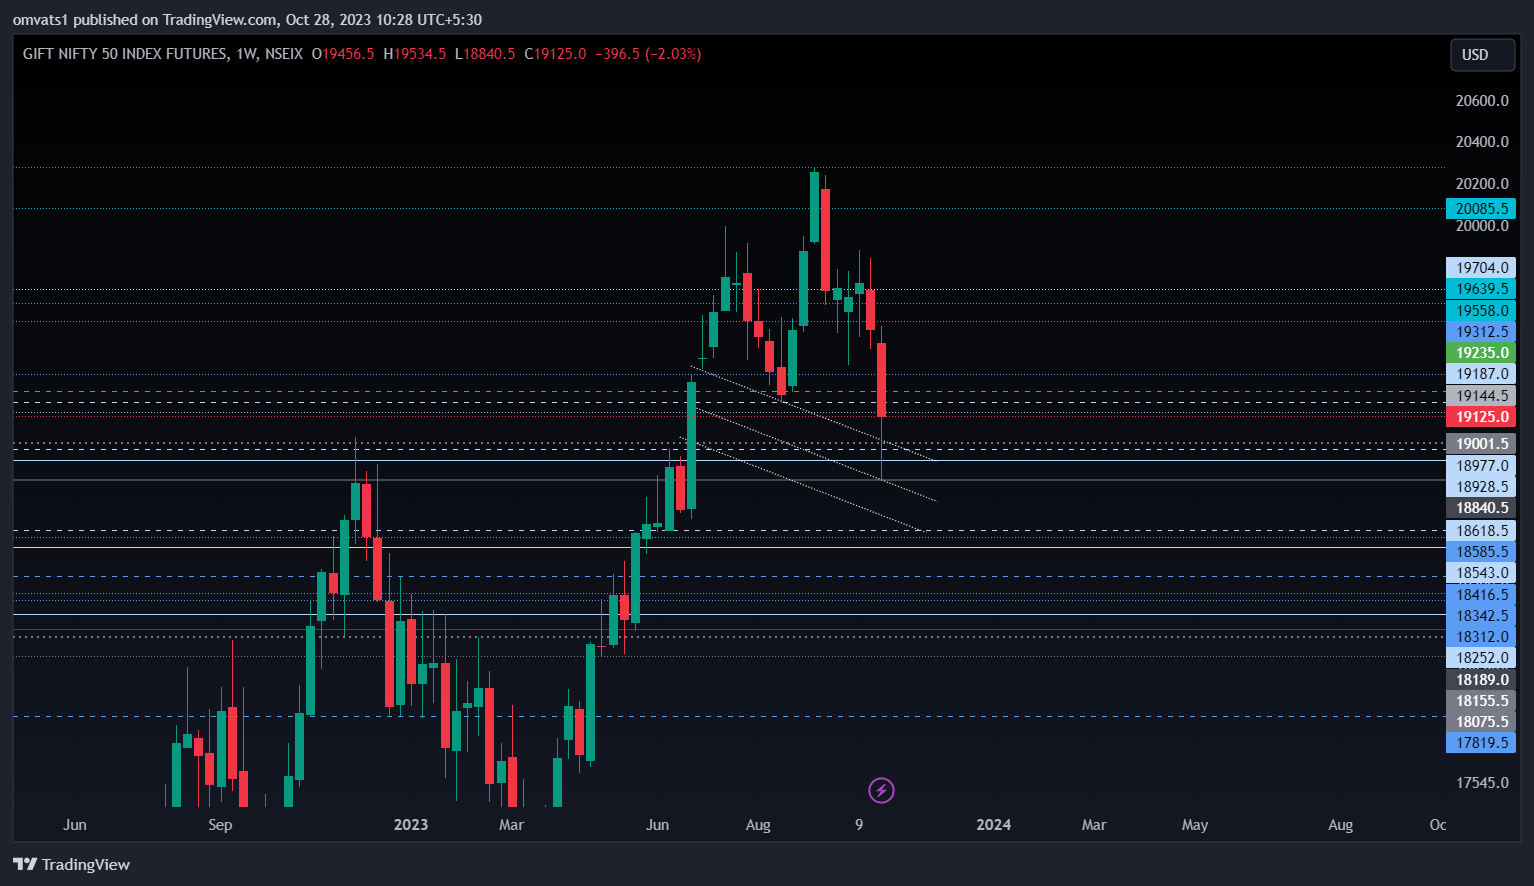Click the Sep label on time axis
The height and width of the screenshot is (886, 1534).
tap(220, 825)
